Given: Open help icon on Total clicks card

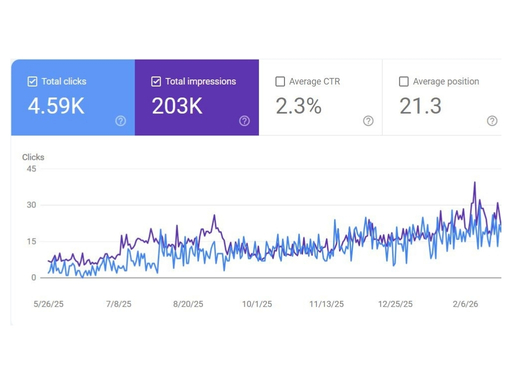Looking at the screenshot, I should tap(121, 121).
